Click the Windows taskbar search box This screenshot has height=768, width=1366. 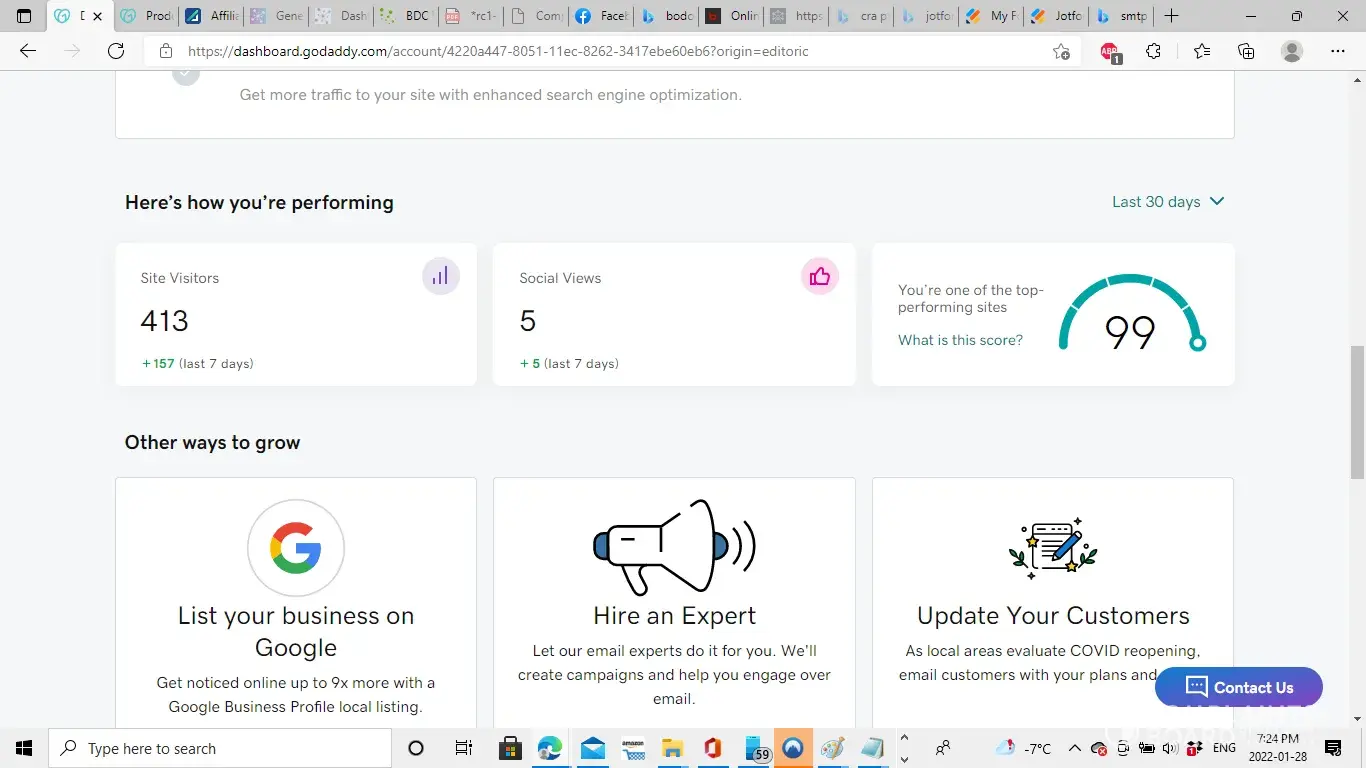click(220, 748)
